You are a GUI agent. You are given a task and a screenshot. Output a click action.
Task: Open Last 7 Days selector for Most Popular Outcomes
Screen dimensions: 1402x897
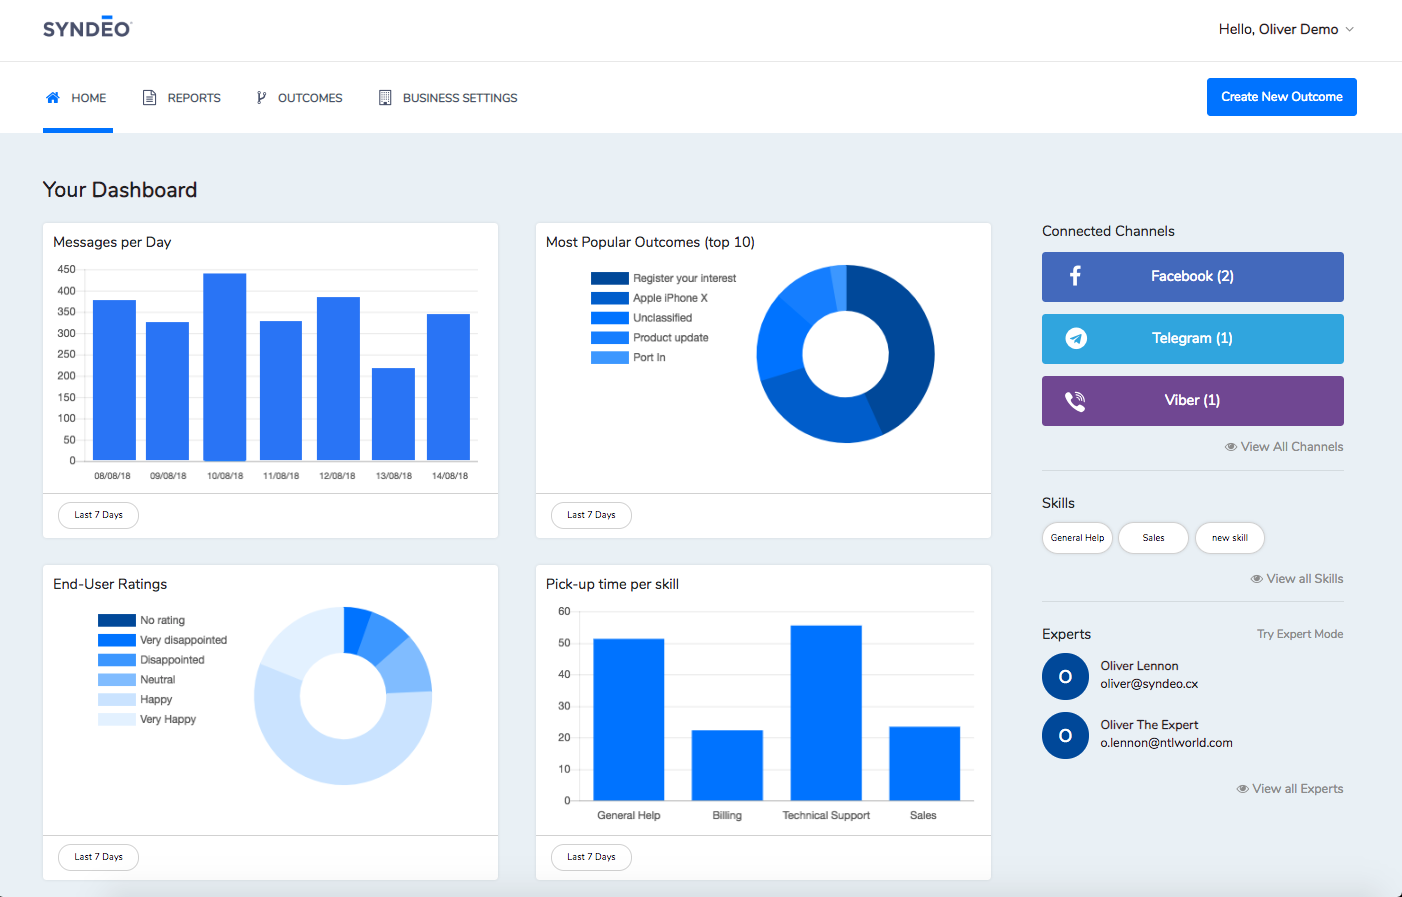[591, 515]
